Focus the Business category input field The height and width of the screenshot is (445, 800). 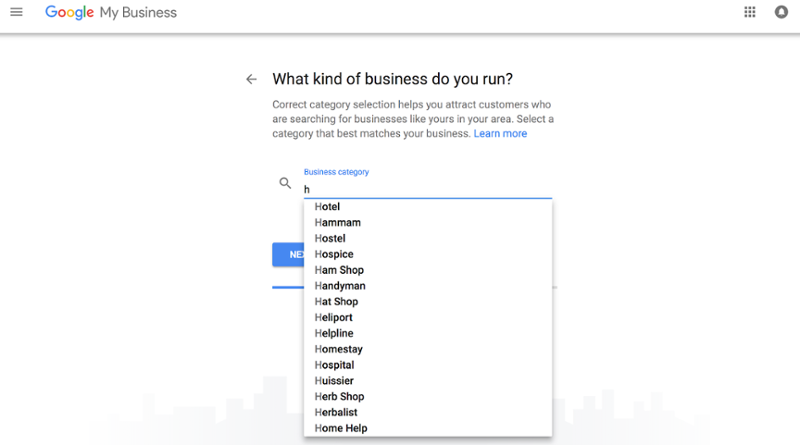click(x=428, y=189)
